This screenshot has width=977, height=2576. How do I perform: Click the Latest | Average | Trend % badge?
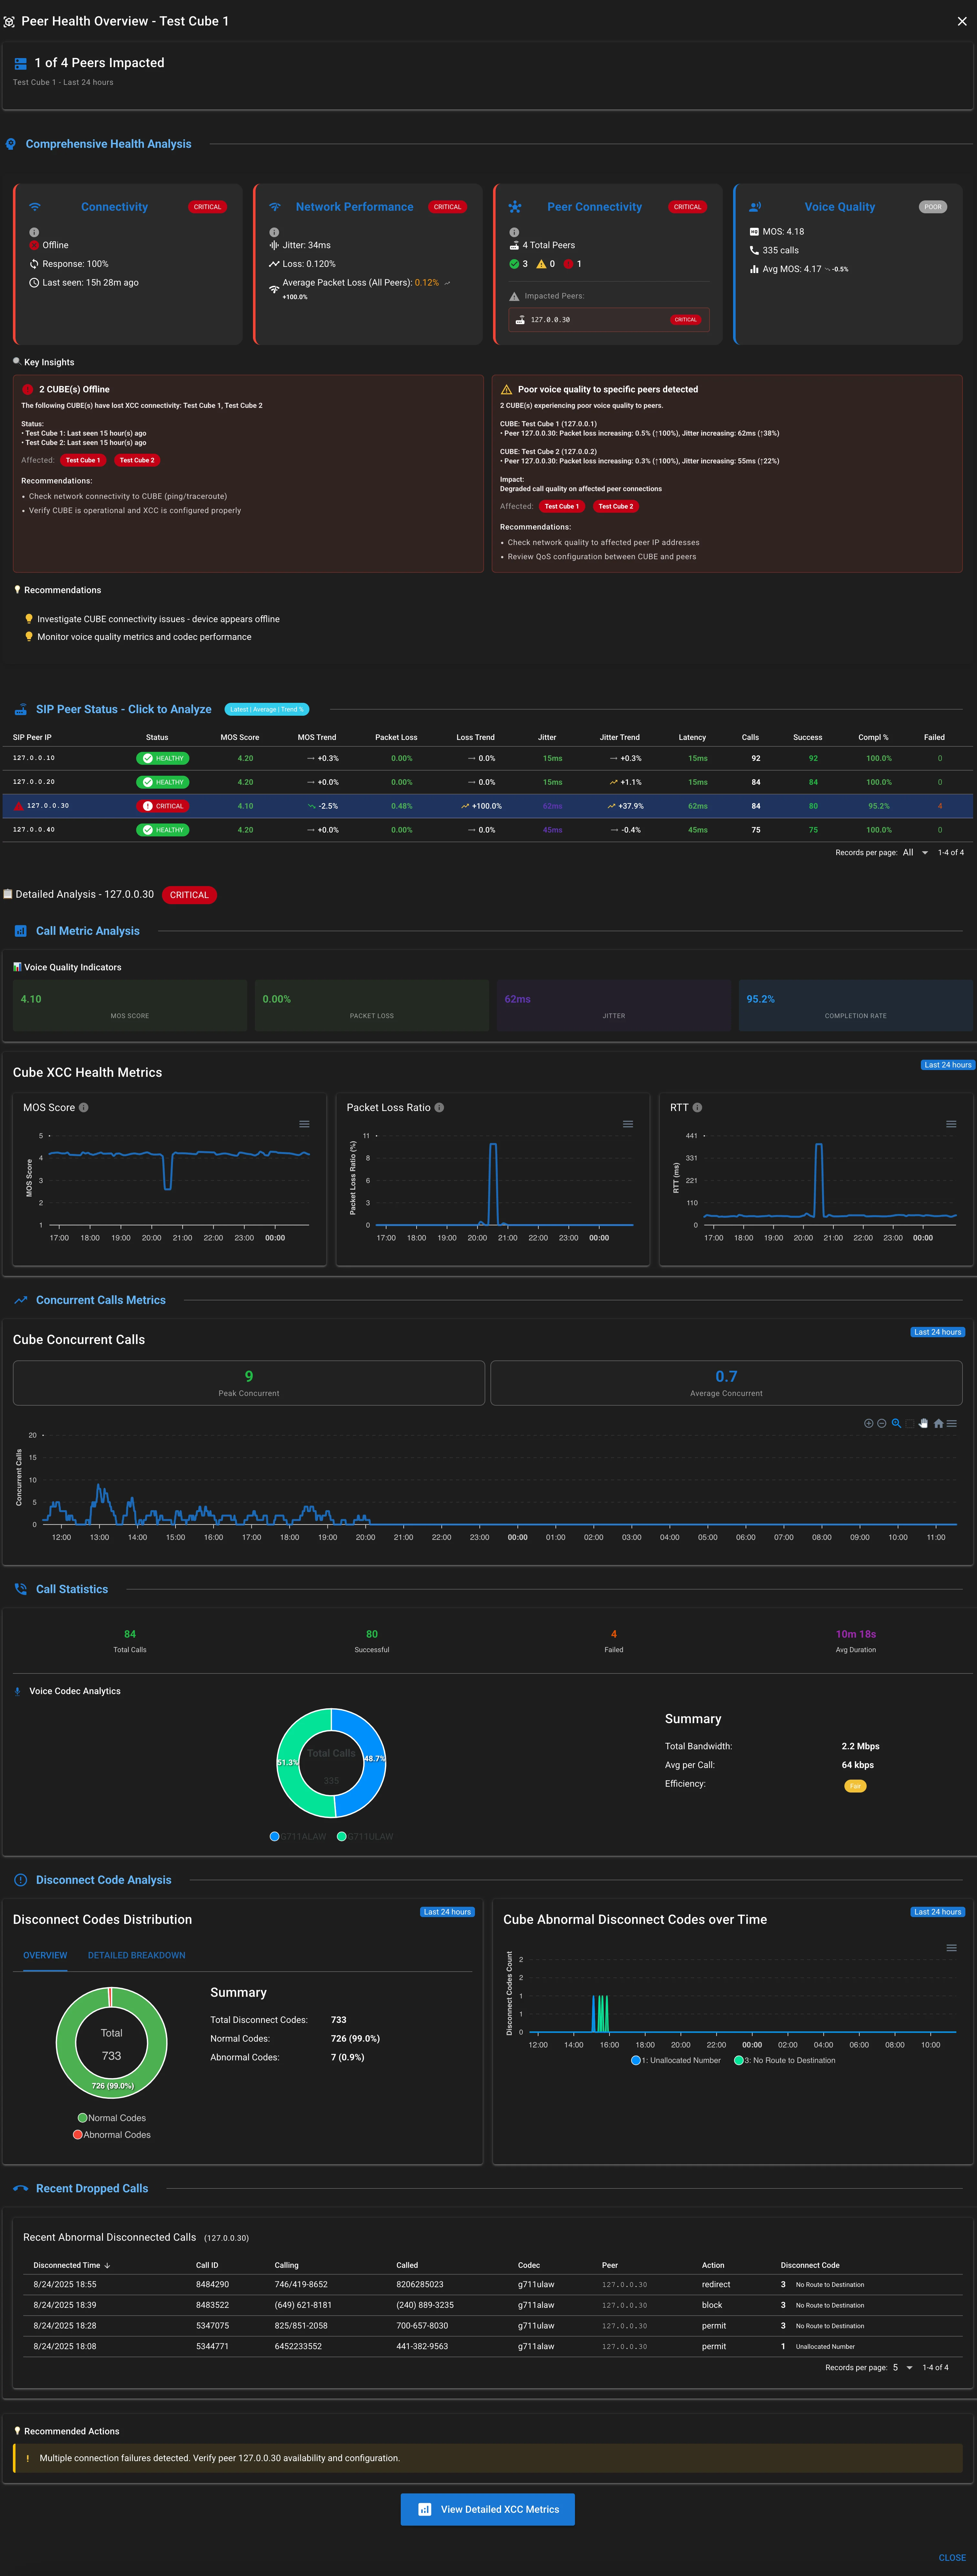click(267, 709)
